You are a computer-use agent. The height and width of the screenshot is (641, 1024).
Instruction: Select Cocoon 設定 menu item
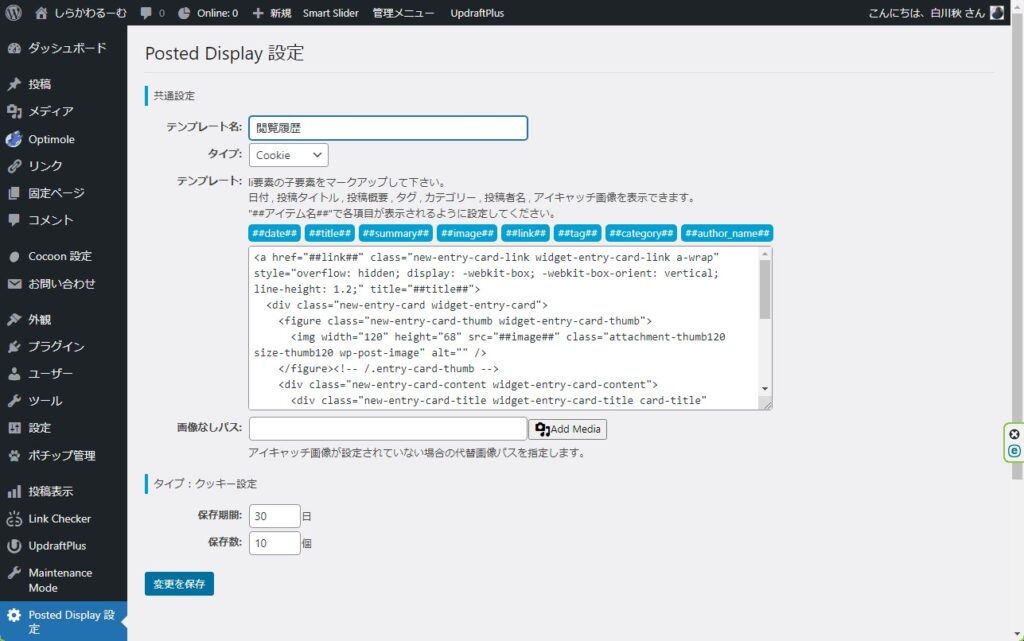point(59,256)
